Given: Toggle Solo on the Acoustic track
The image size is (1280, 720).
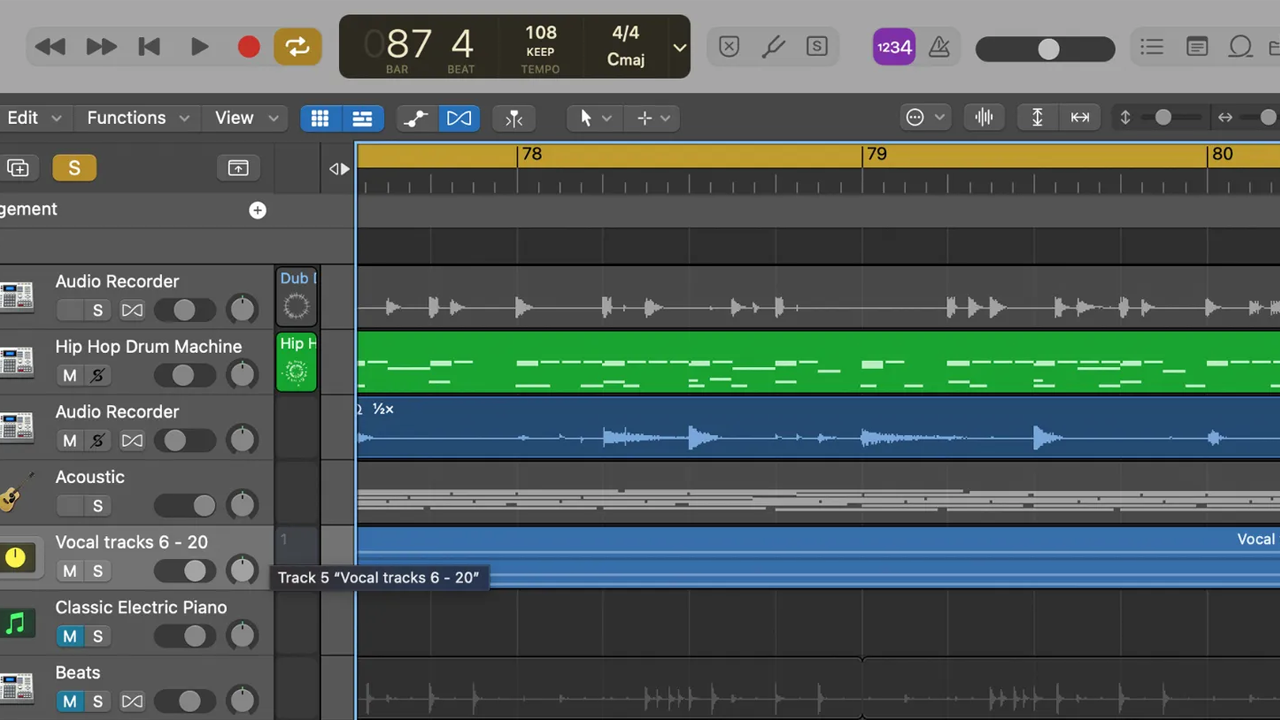Looking at the screenshot, I should tap(97, 505).
